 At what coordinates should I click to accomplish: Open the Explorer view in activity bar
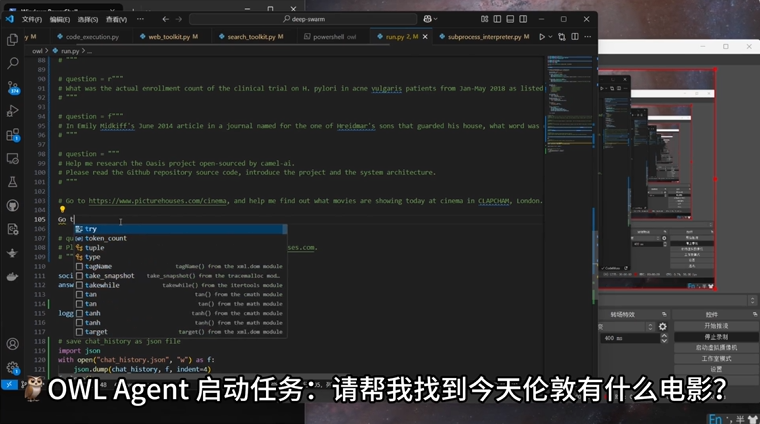click(x=13, y=39)
